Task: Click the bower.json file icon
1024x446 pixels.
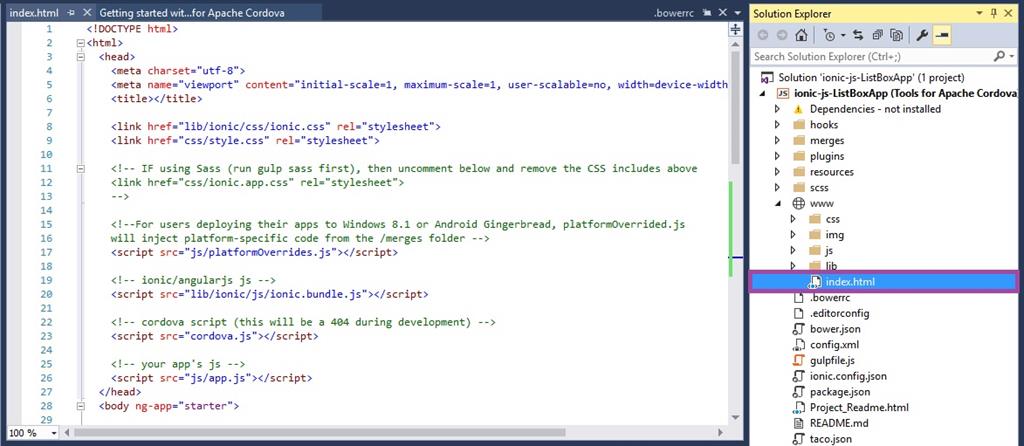Action: pyautogui.click(x=798, y=328)
